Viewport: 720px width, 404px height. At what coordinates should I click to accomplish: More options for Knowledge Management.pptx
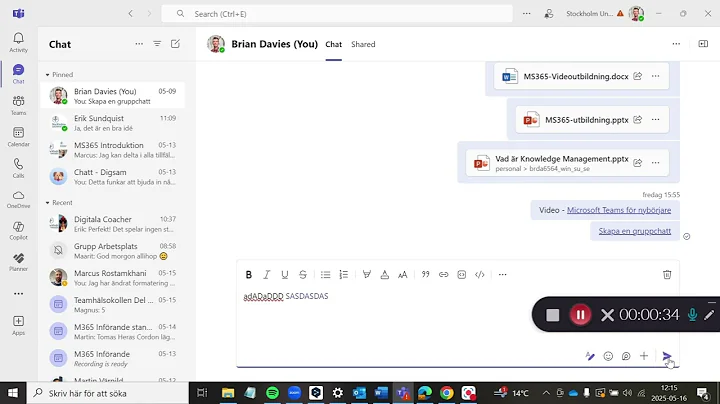click(x=655, y=163)
